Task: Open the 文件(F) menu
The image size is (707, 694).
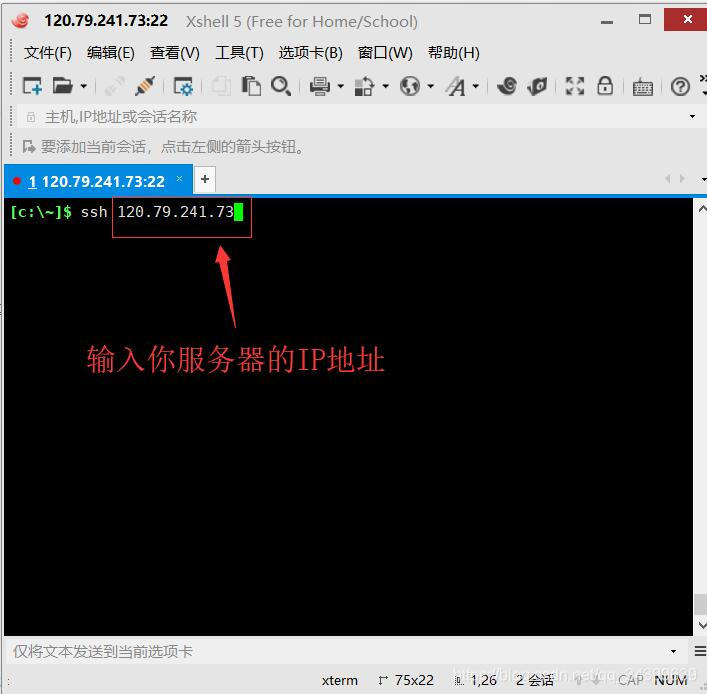Action: click(x=47, y=53)
